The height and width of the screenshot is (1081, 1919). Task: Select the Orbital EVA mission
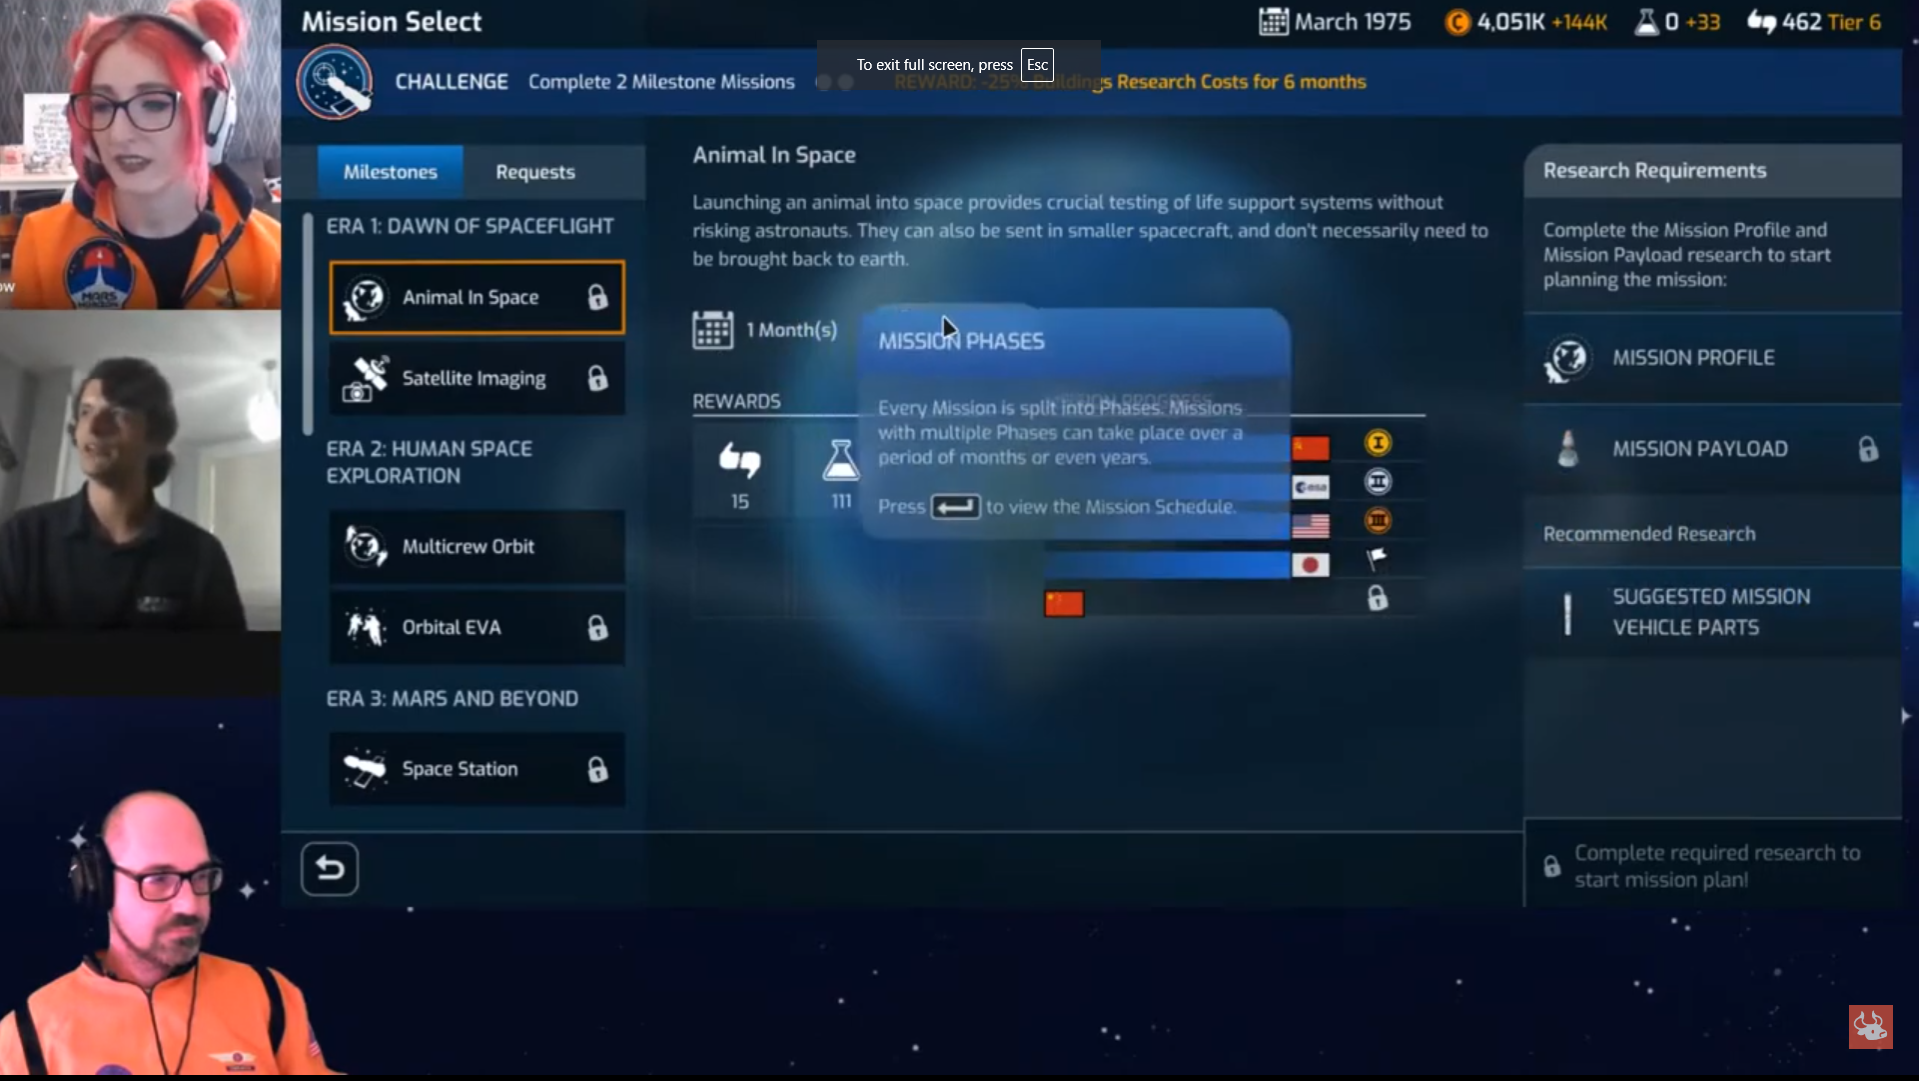(x=477, y=628)
